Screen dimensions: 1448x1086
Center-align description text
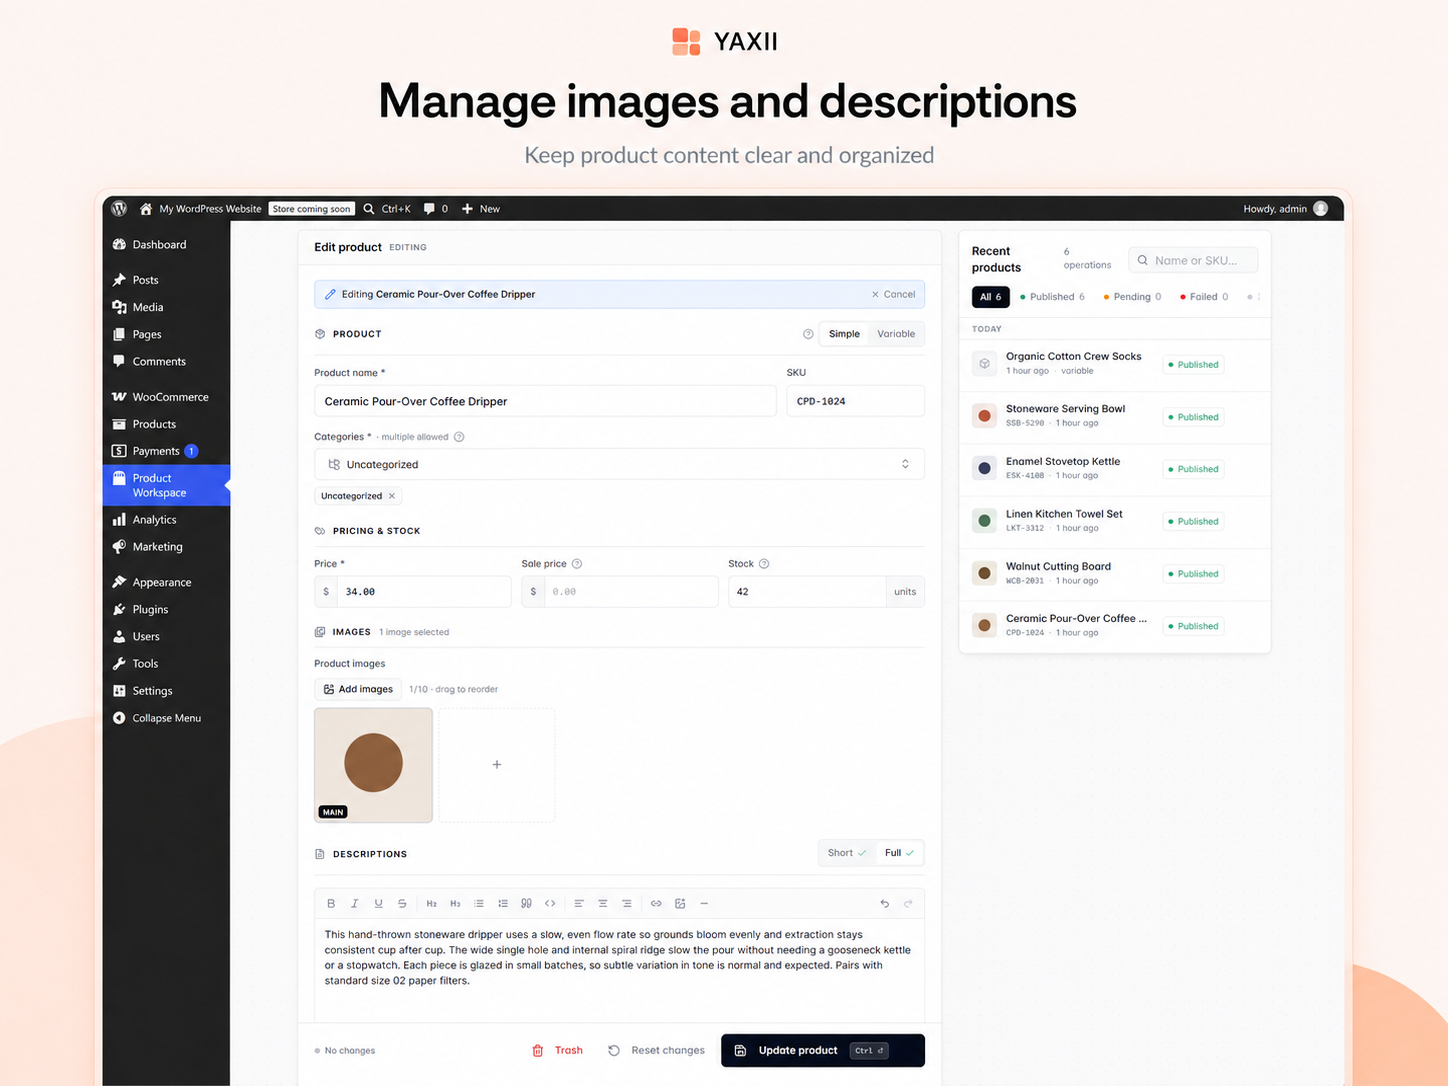tap(603, 903)
